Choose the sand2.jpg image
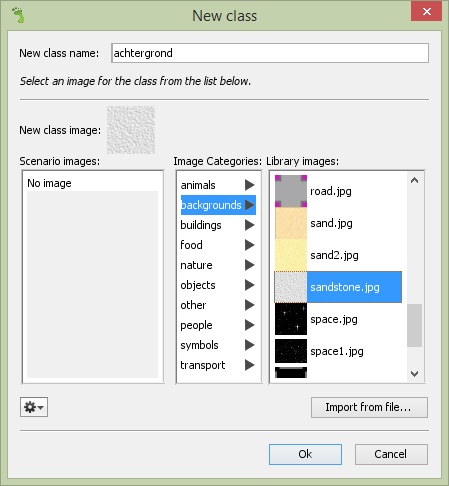 tap(338, 255)
